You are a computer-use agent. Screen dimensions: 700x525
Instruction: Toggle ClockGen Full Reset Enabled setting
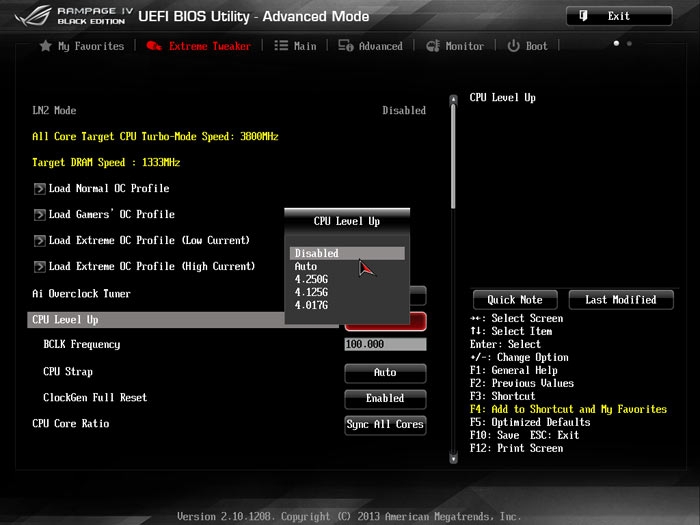(x=385, y=398)
